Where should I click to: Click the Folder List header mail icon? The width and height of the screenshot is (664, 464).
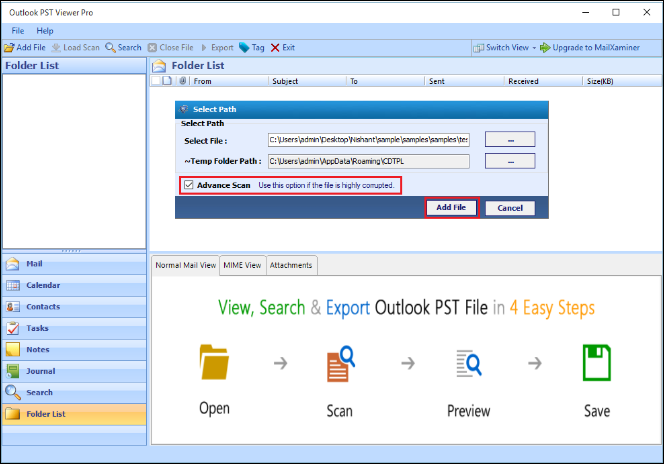pyautogui.click(x=159, y=66)
